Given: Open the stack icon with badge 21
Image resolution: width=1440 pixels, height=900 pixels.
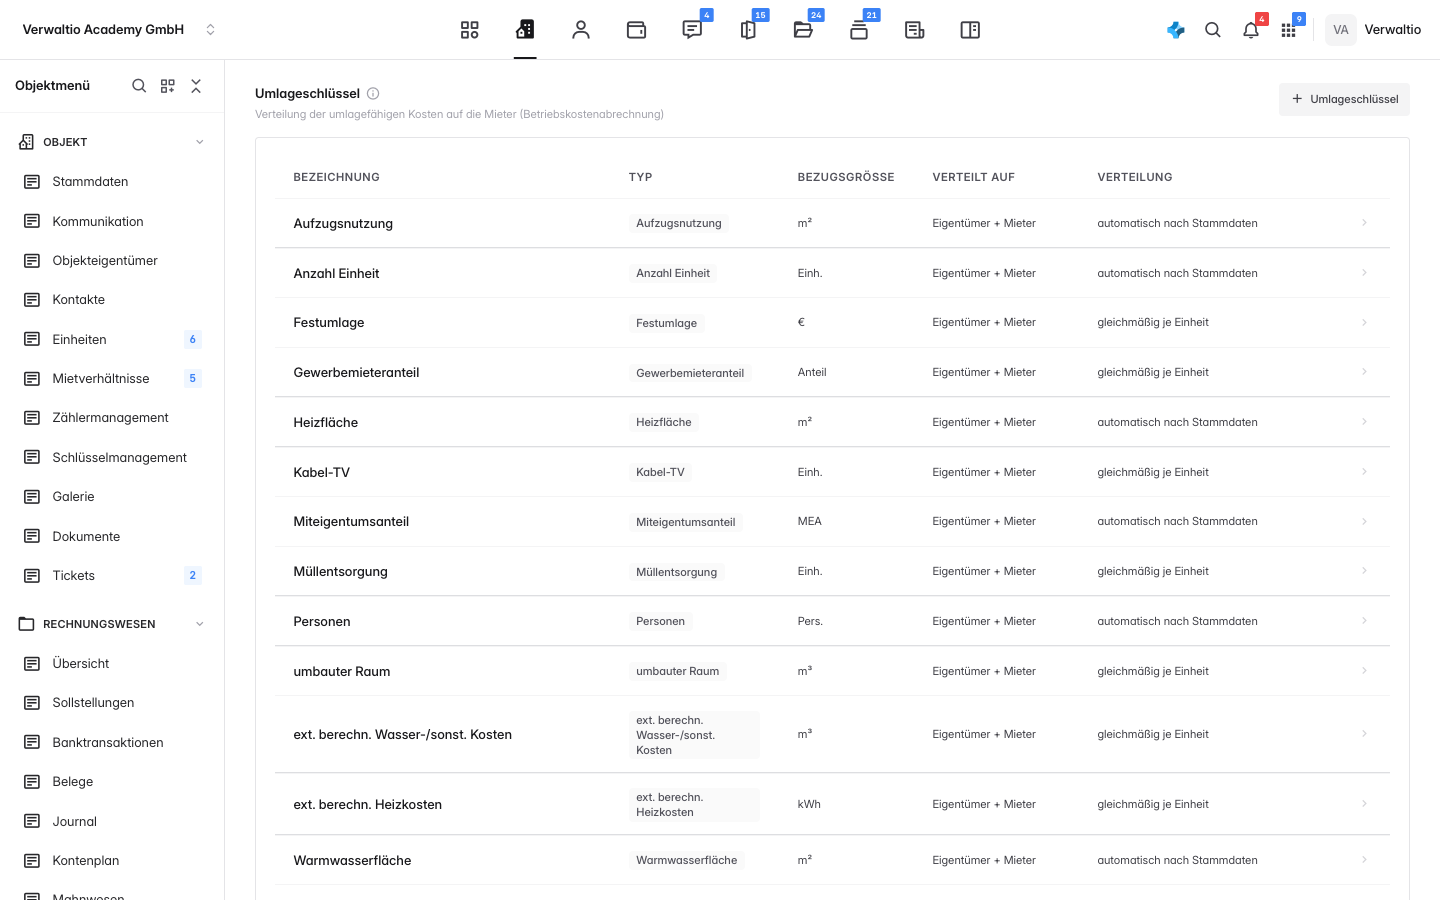Looking at the screenshot, I should click(859, 30).
